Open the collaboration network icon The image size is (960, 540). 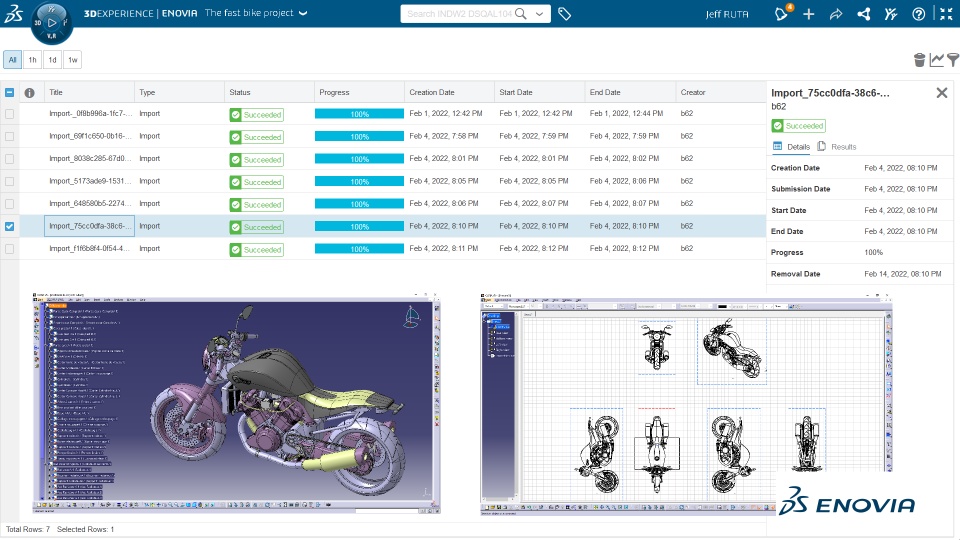[x=864, y=13]
